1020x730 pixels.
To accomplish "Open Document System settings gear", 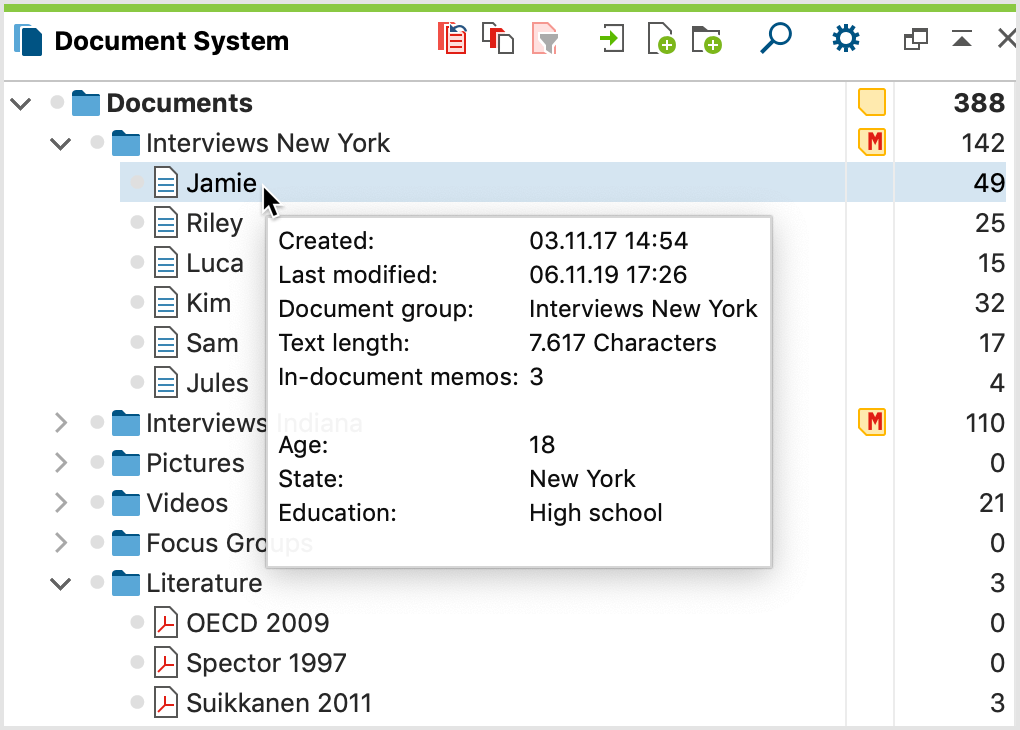I will pyautogui.click(x=846, y=39).
